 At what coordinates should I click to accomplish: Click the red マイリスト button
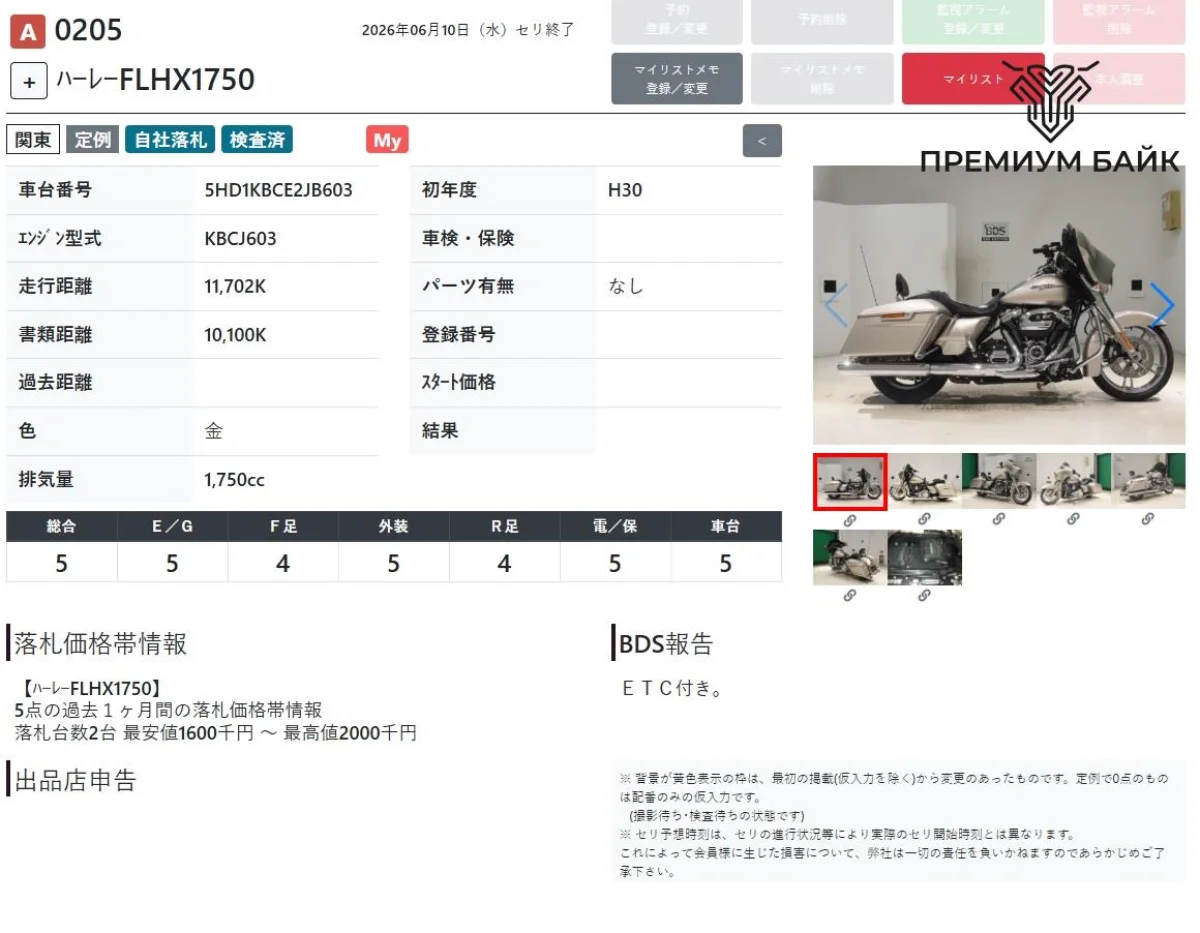[973, 79]
